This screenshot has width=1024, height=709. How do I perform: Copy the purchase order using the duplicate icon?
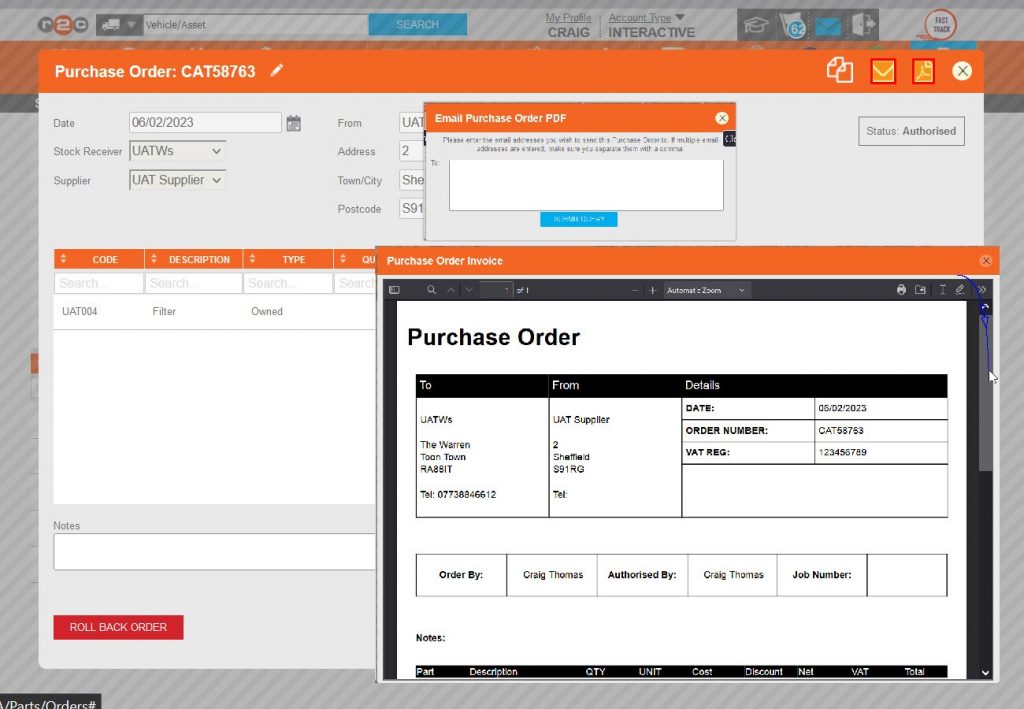[x=840, y=70]
